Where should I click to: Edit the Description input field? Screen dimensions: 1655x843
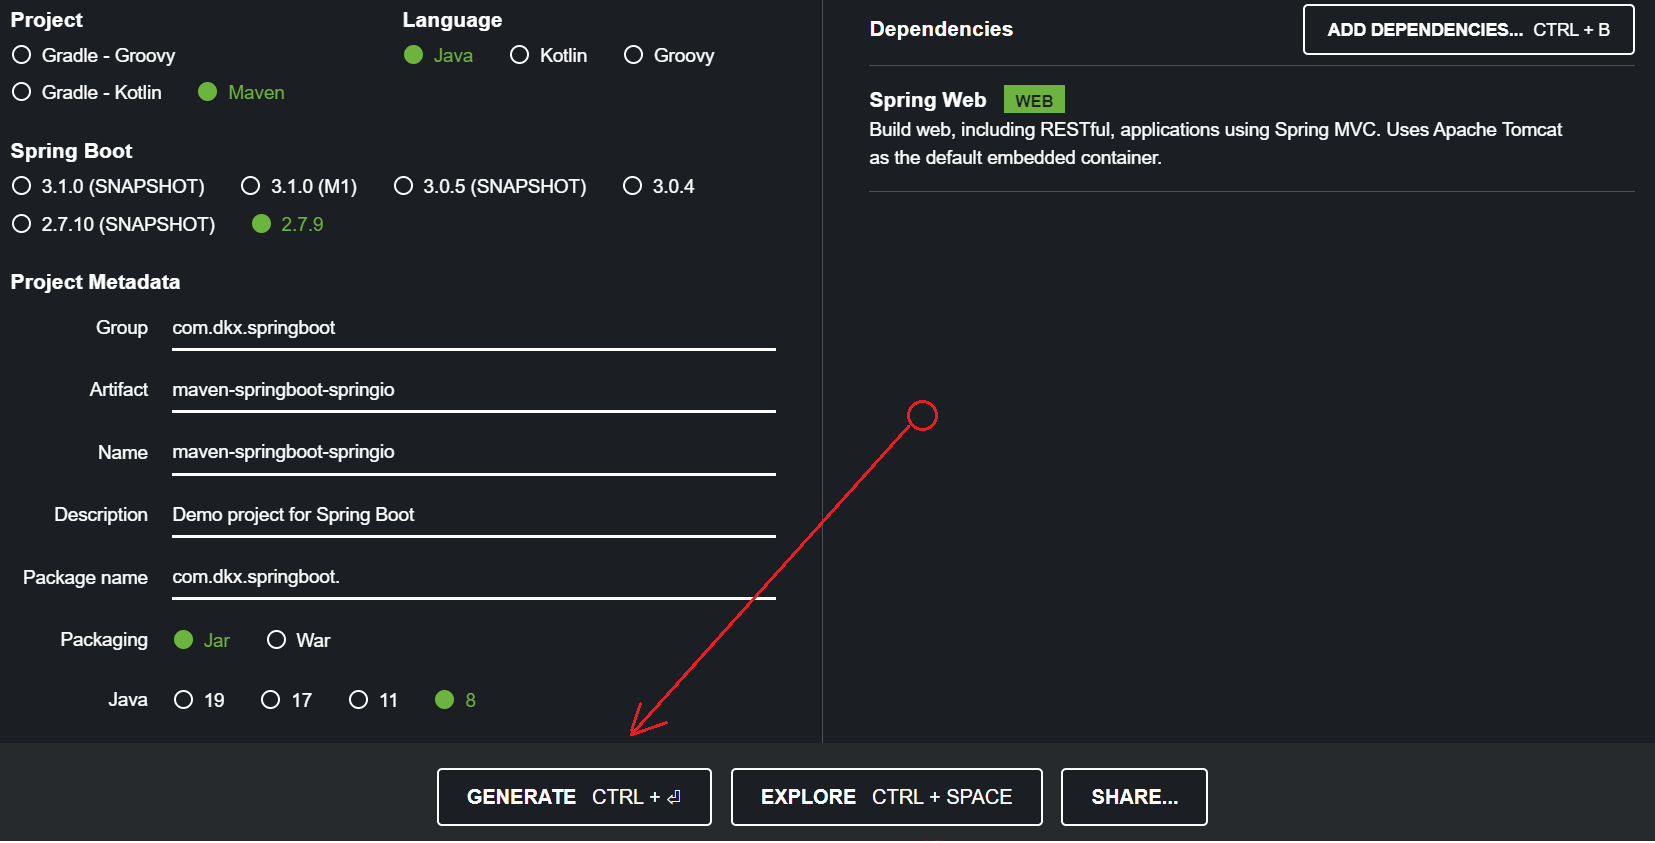click(474, 516)
